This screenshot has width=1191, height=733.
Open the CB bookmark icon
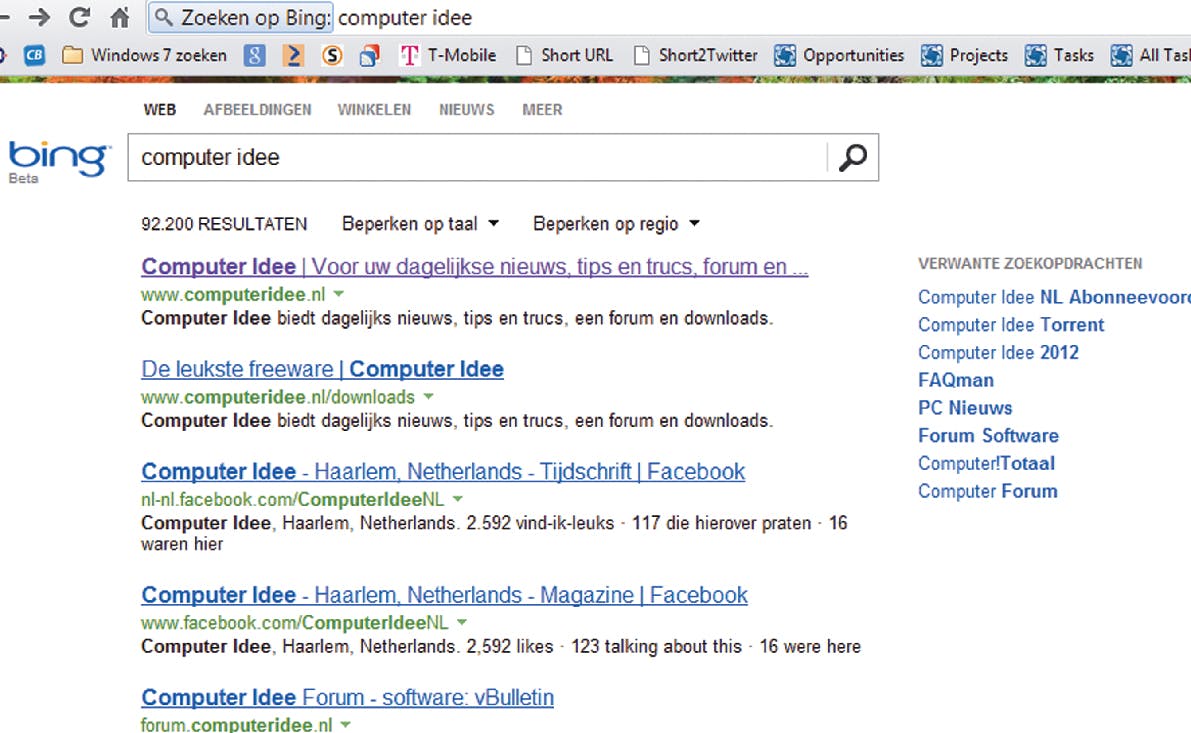click(35, 56)
